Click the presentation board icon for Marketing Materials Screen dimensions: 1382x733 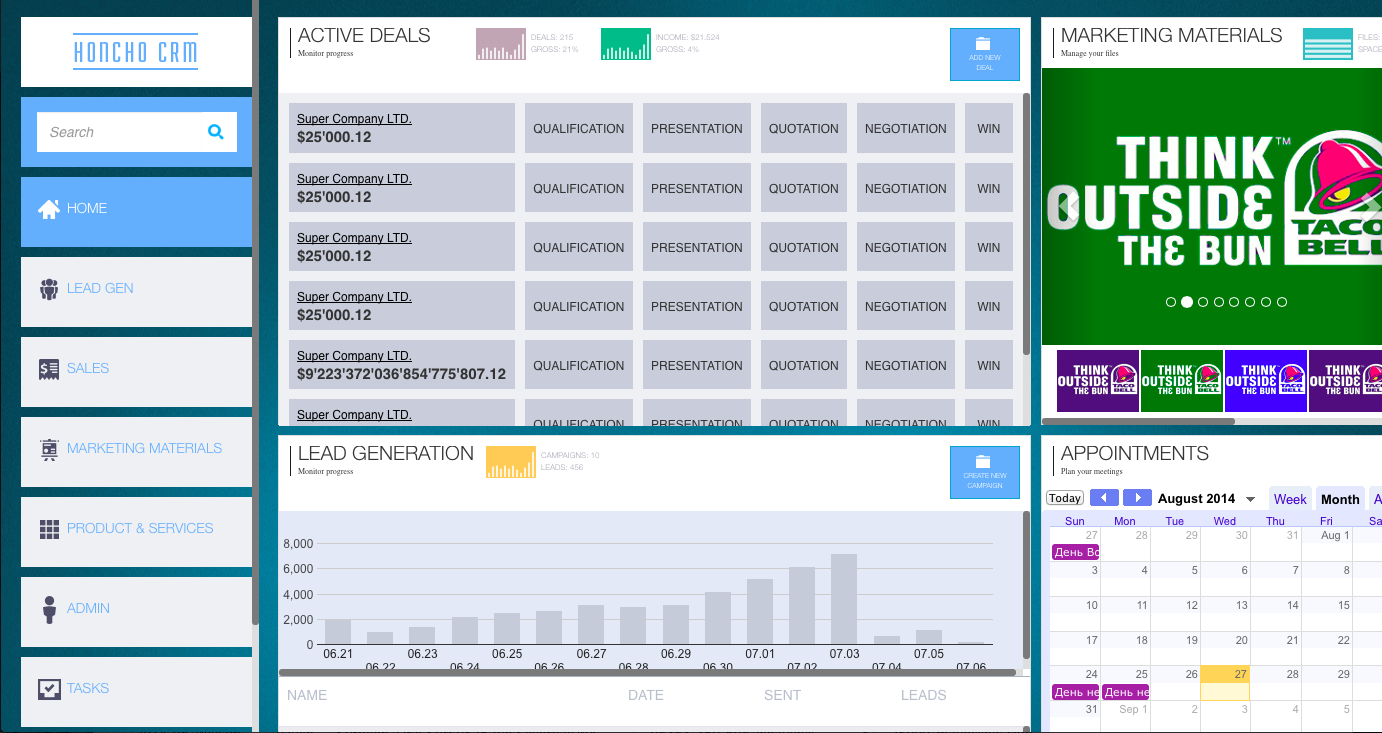[49, 449]
